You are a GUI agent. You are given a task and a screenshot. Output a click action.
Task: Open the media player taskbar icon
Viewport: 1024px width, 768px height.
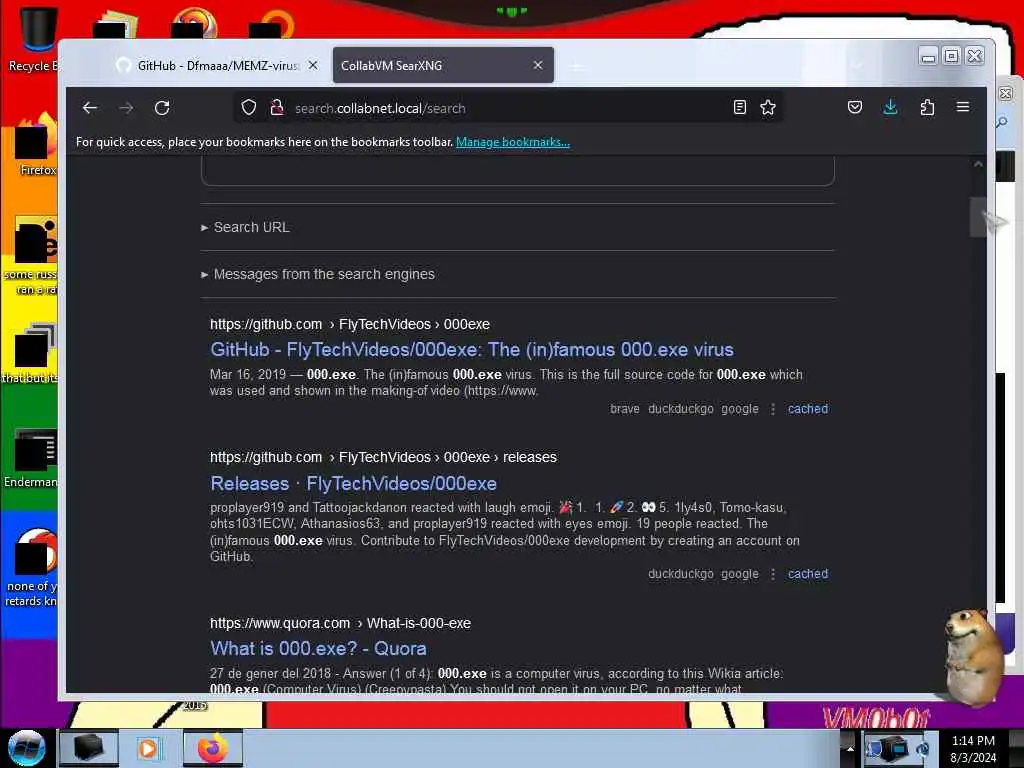(148, 748)
